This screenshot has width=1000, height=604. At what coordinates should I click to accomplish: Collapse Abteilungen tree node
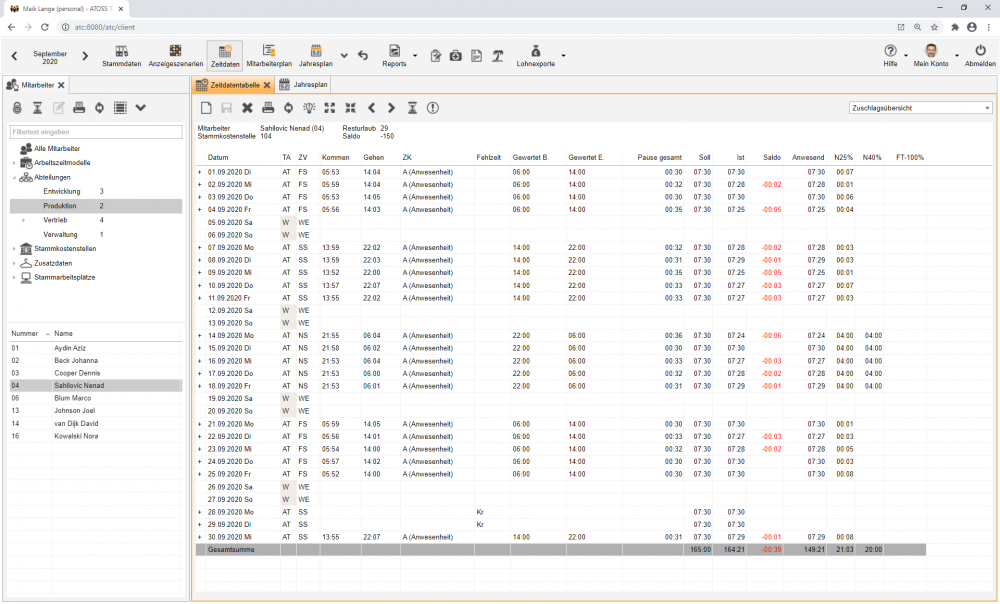coord(14,178)
